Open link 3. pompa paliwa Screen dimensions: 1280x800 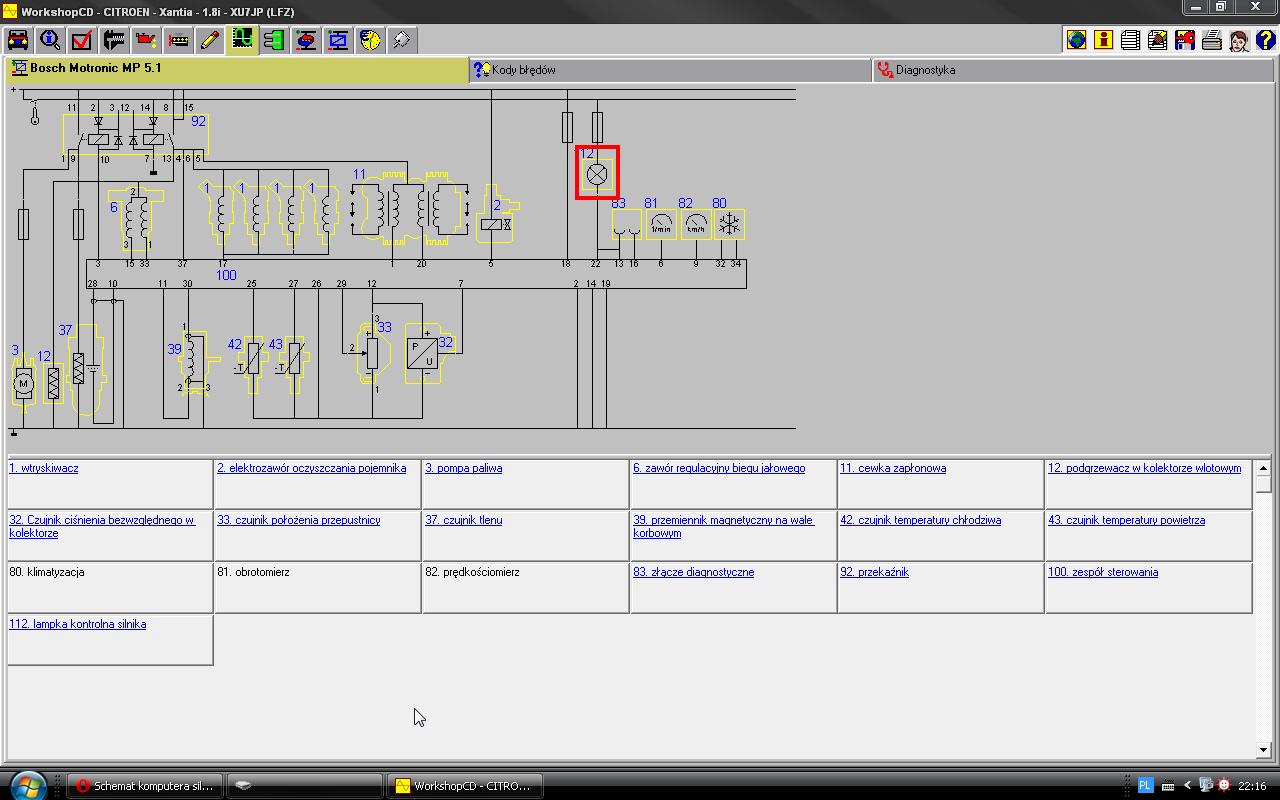(x=464, y=468)
